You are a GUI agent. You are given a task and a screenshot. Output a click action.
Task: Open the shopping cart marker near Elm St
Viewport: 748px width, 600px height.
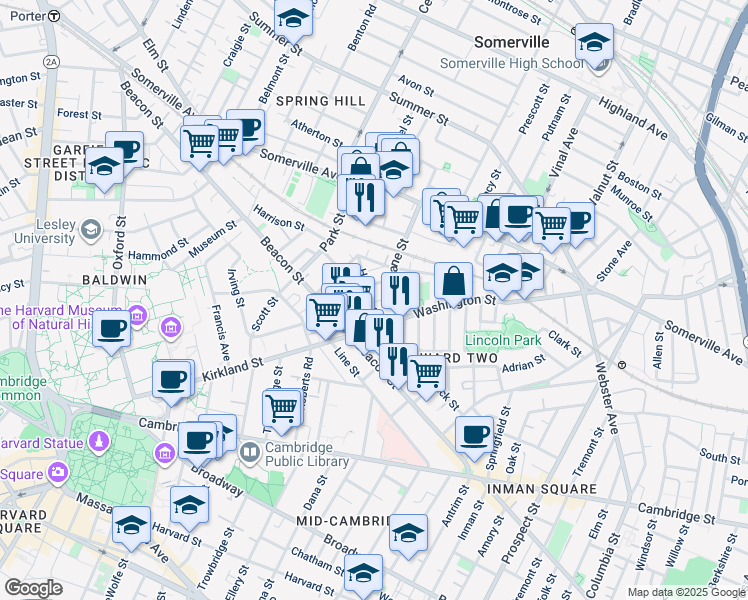coord(200,142)
